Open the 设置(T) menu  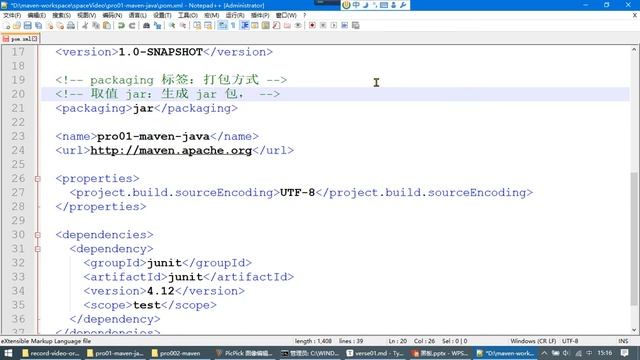[x=162, y=15]
